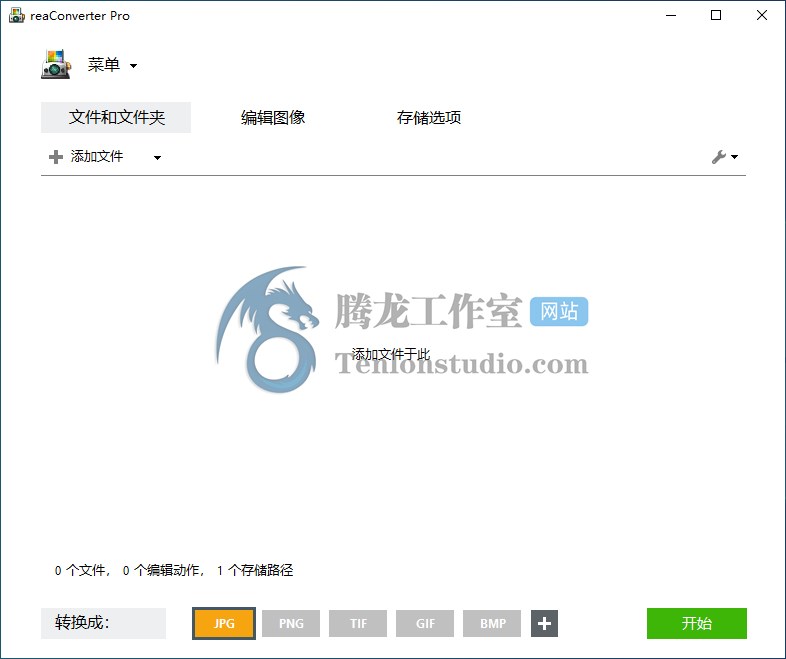Screen dimensions: 786x659
Task: Click the green 开始 button
Action: [x=697, y=623]
